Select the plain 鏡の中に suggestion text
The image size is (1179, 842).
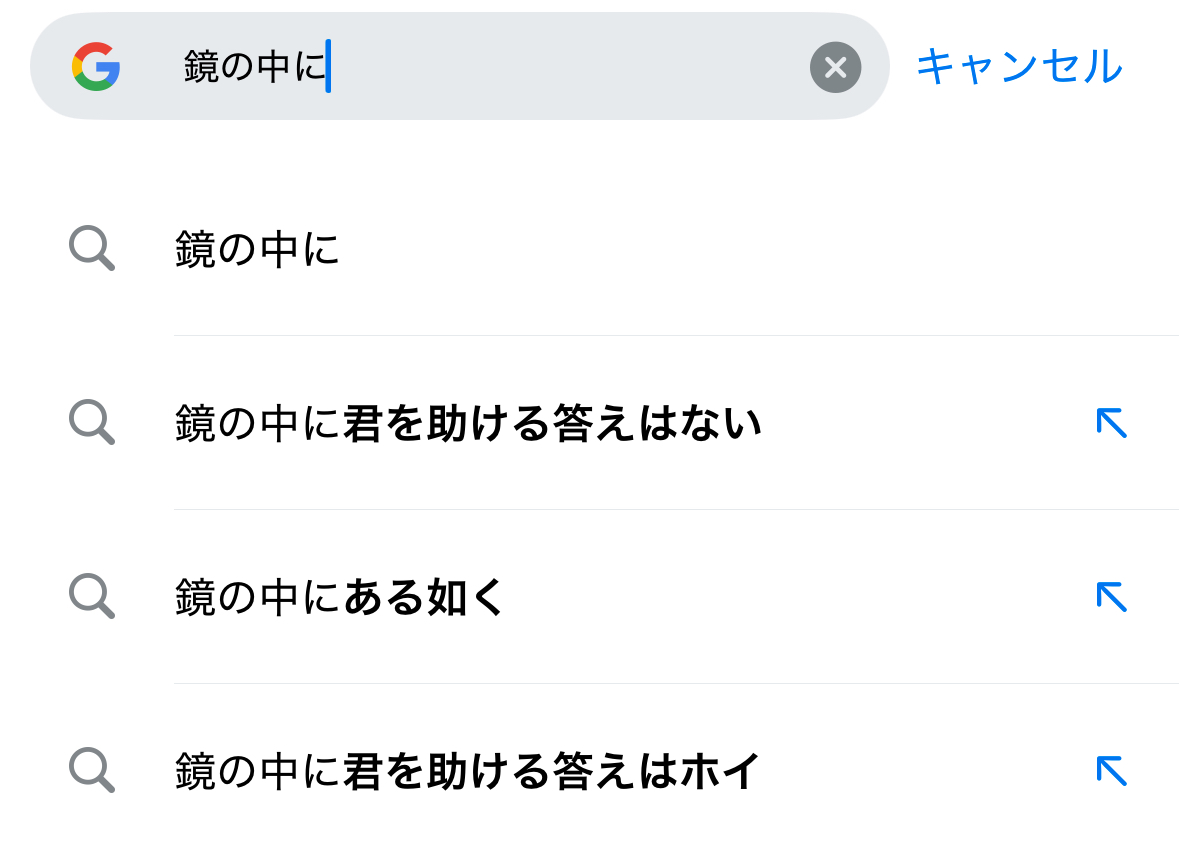[x=257, y=249]
